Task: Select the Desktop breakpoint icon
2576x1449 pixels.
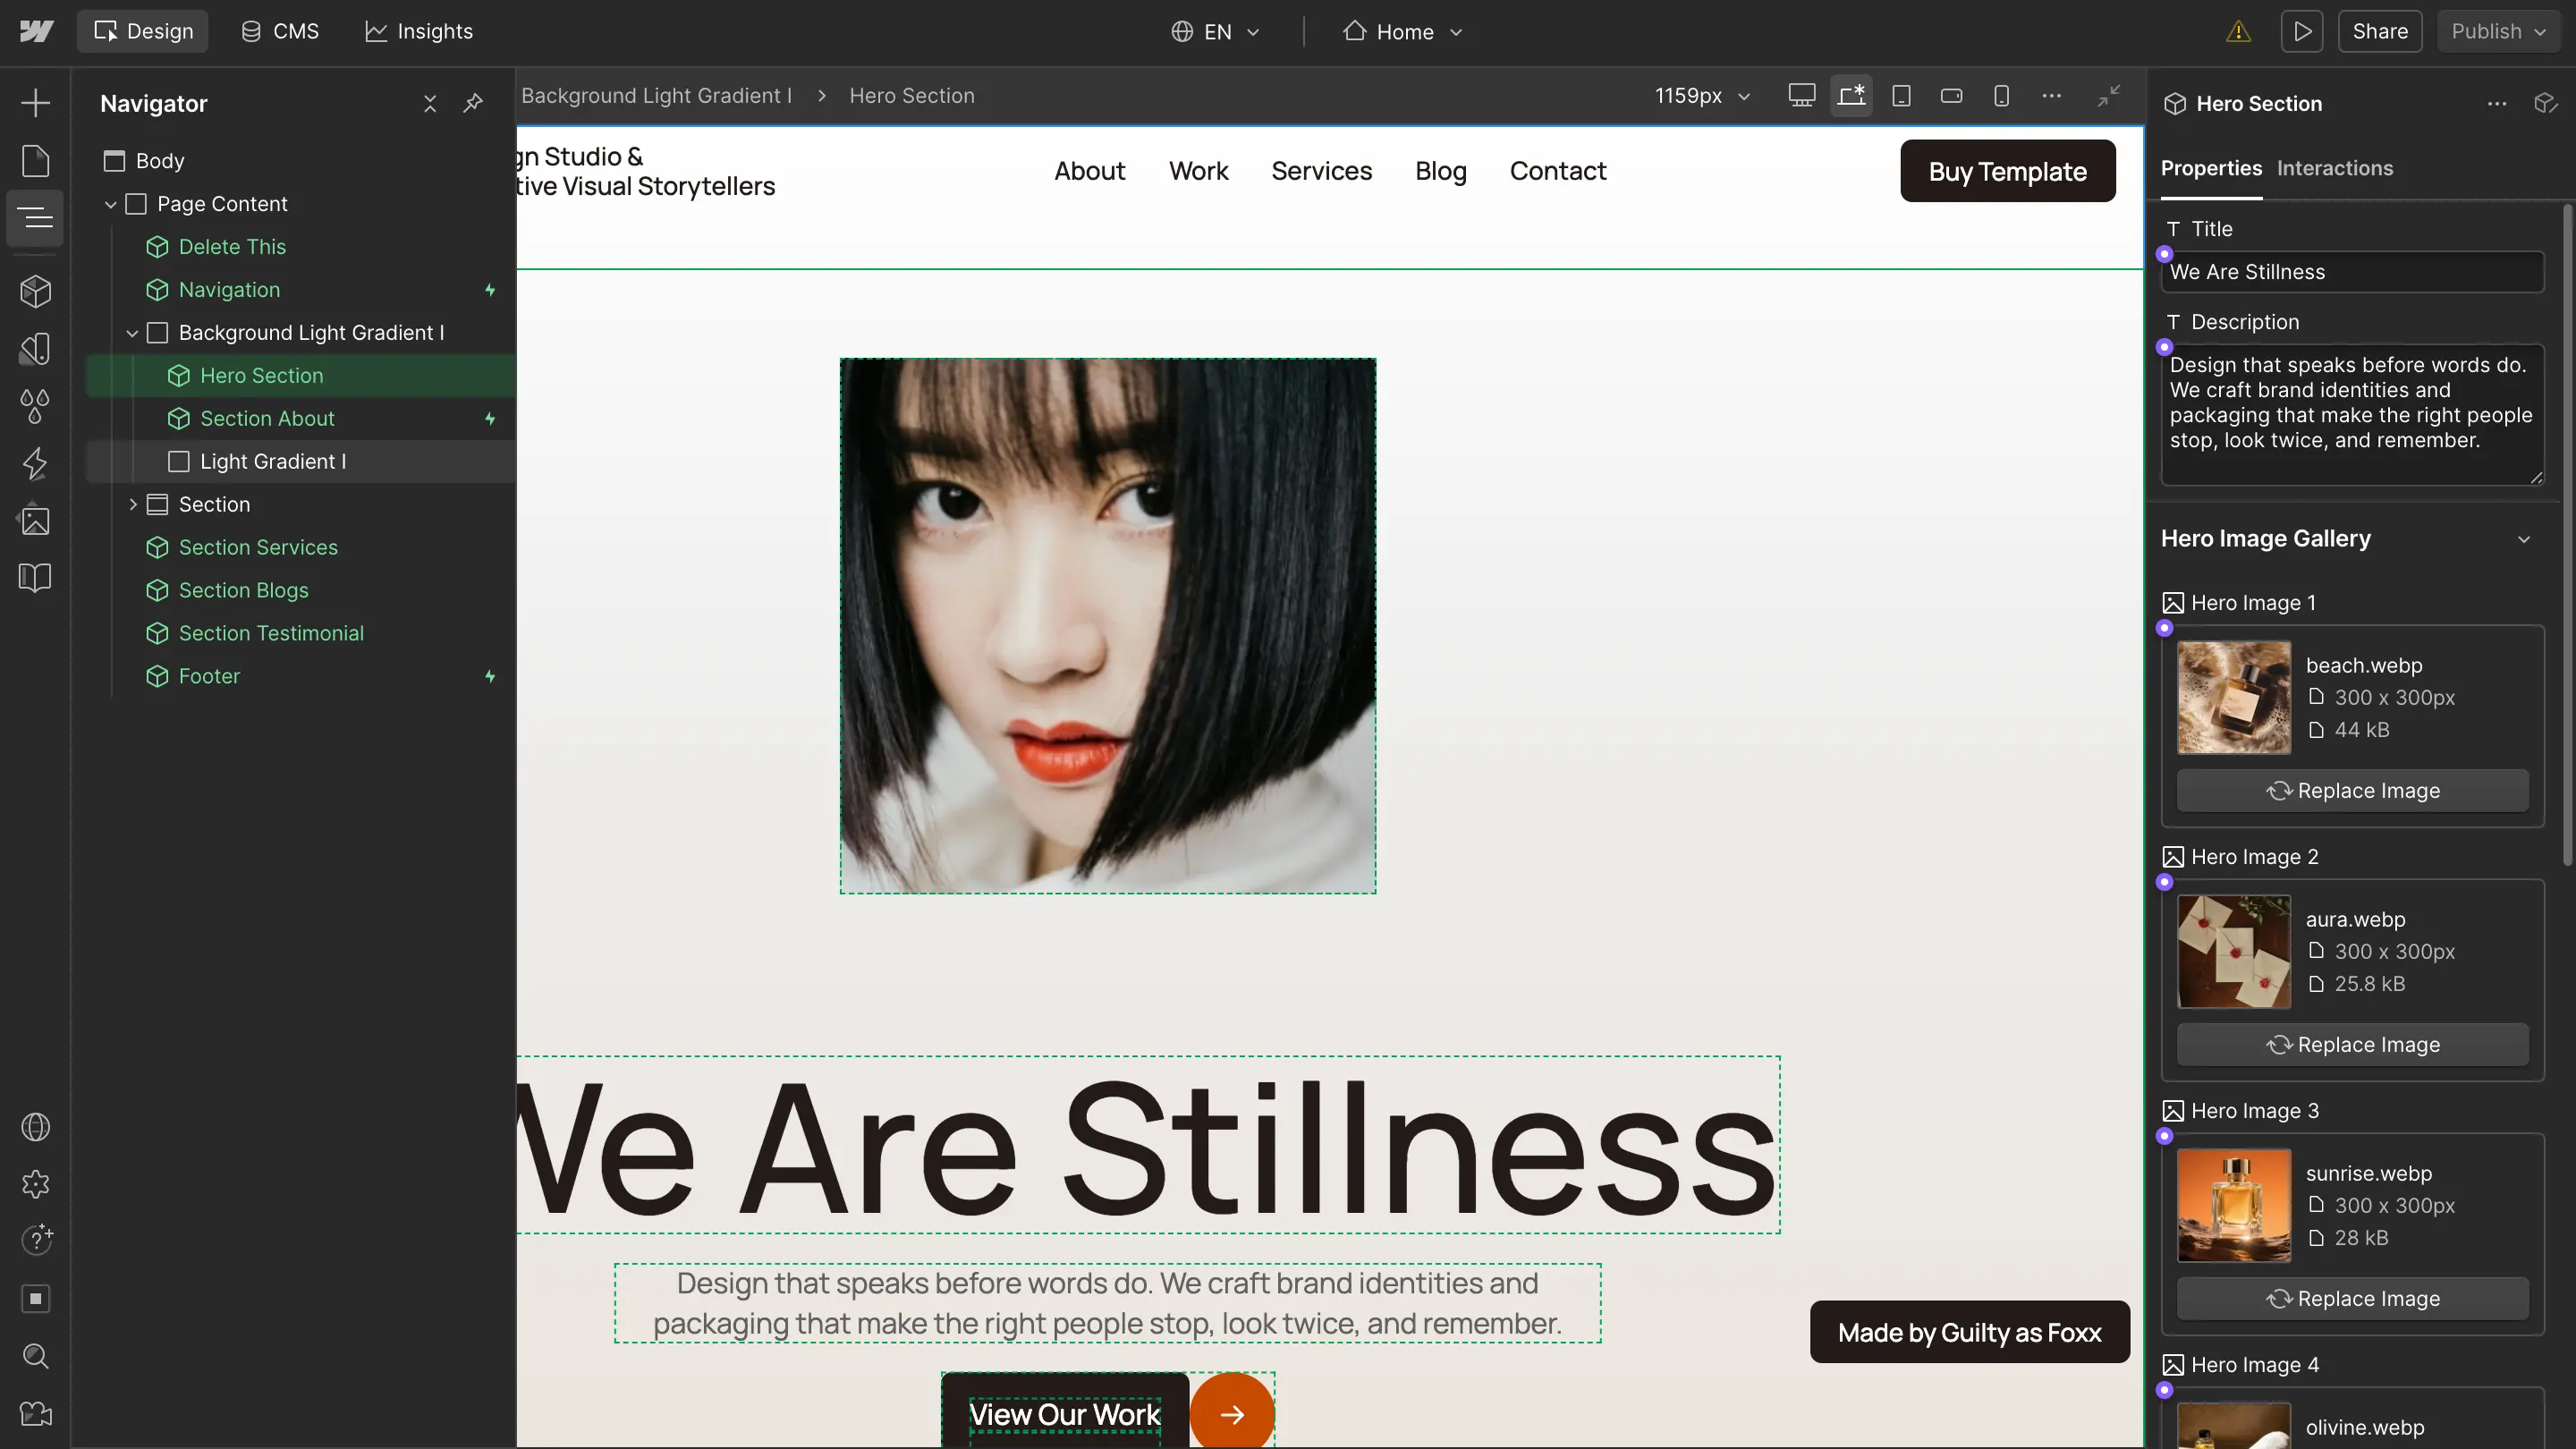Action: pos(1801,95)
